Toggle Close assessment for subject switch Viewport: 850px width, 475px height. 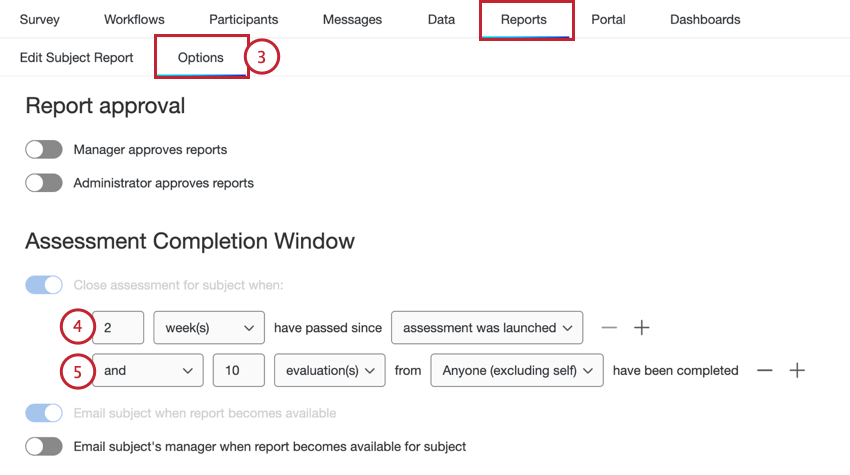tap(44, 285)
